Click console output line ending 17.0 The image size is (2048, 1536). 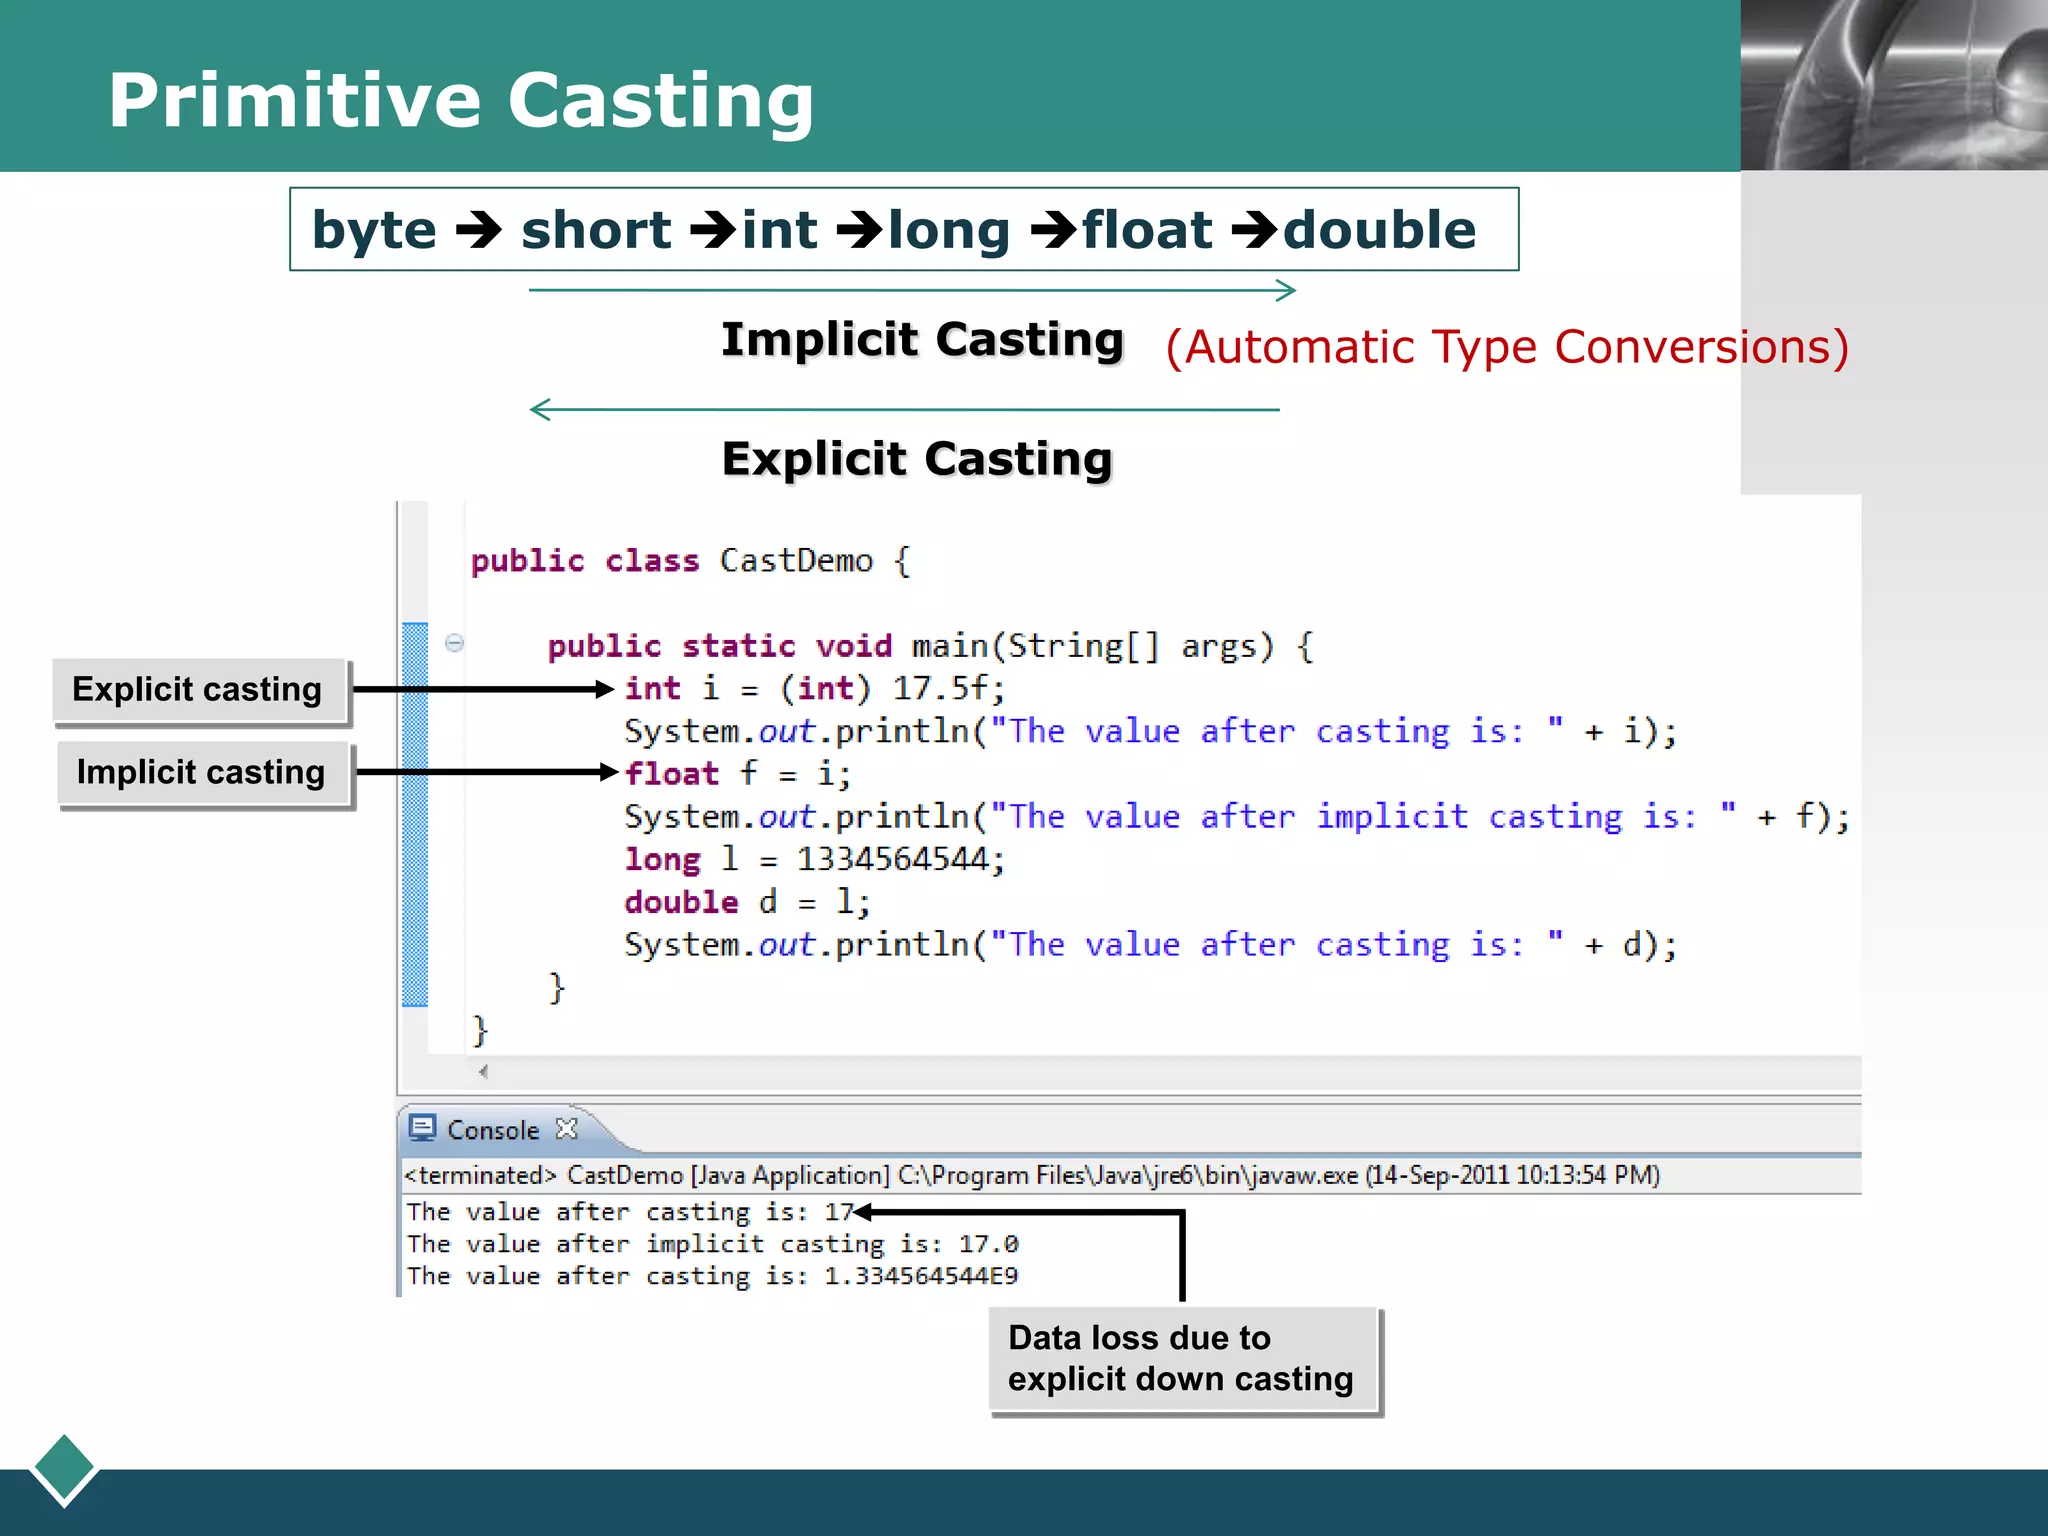(x=711, y=1244)
